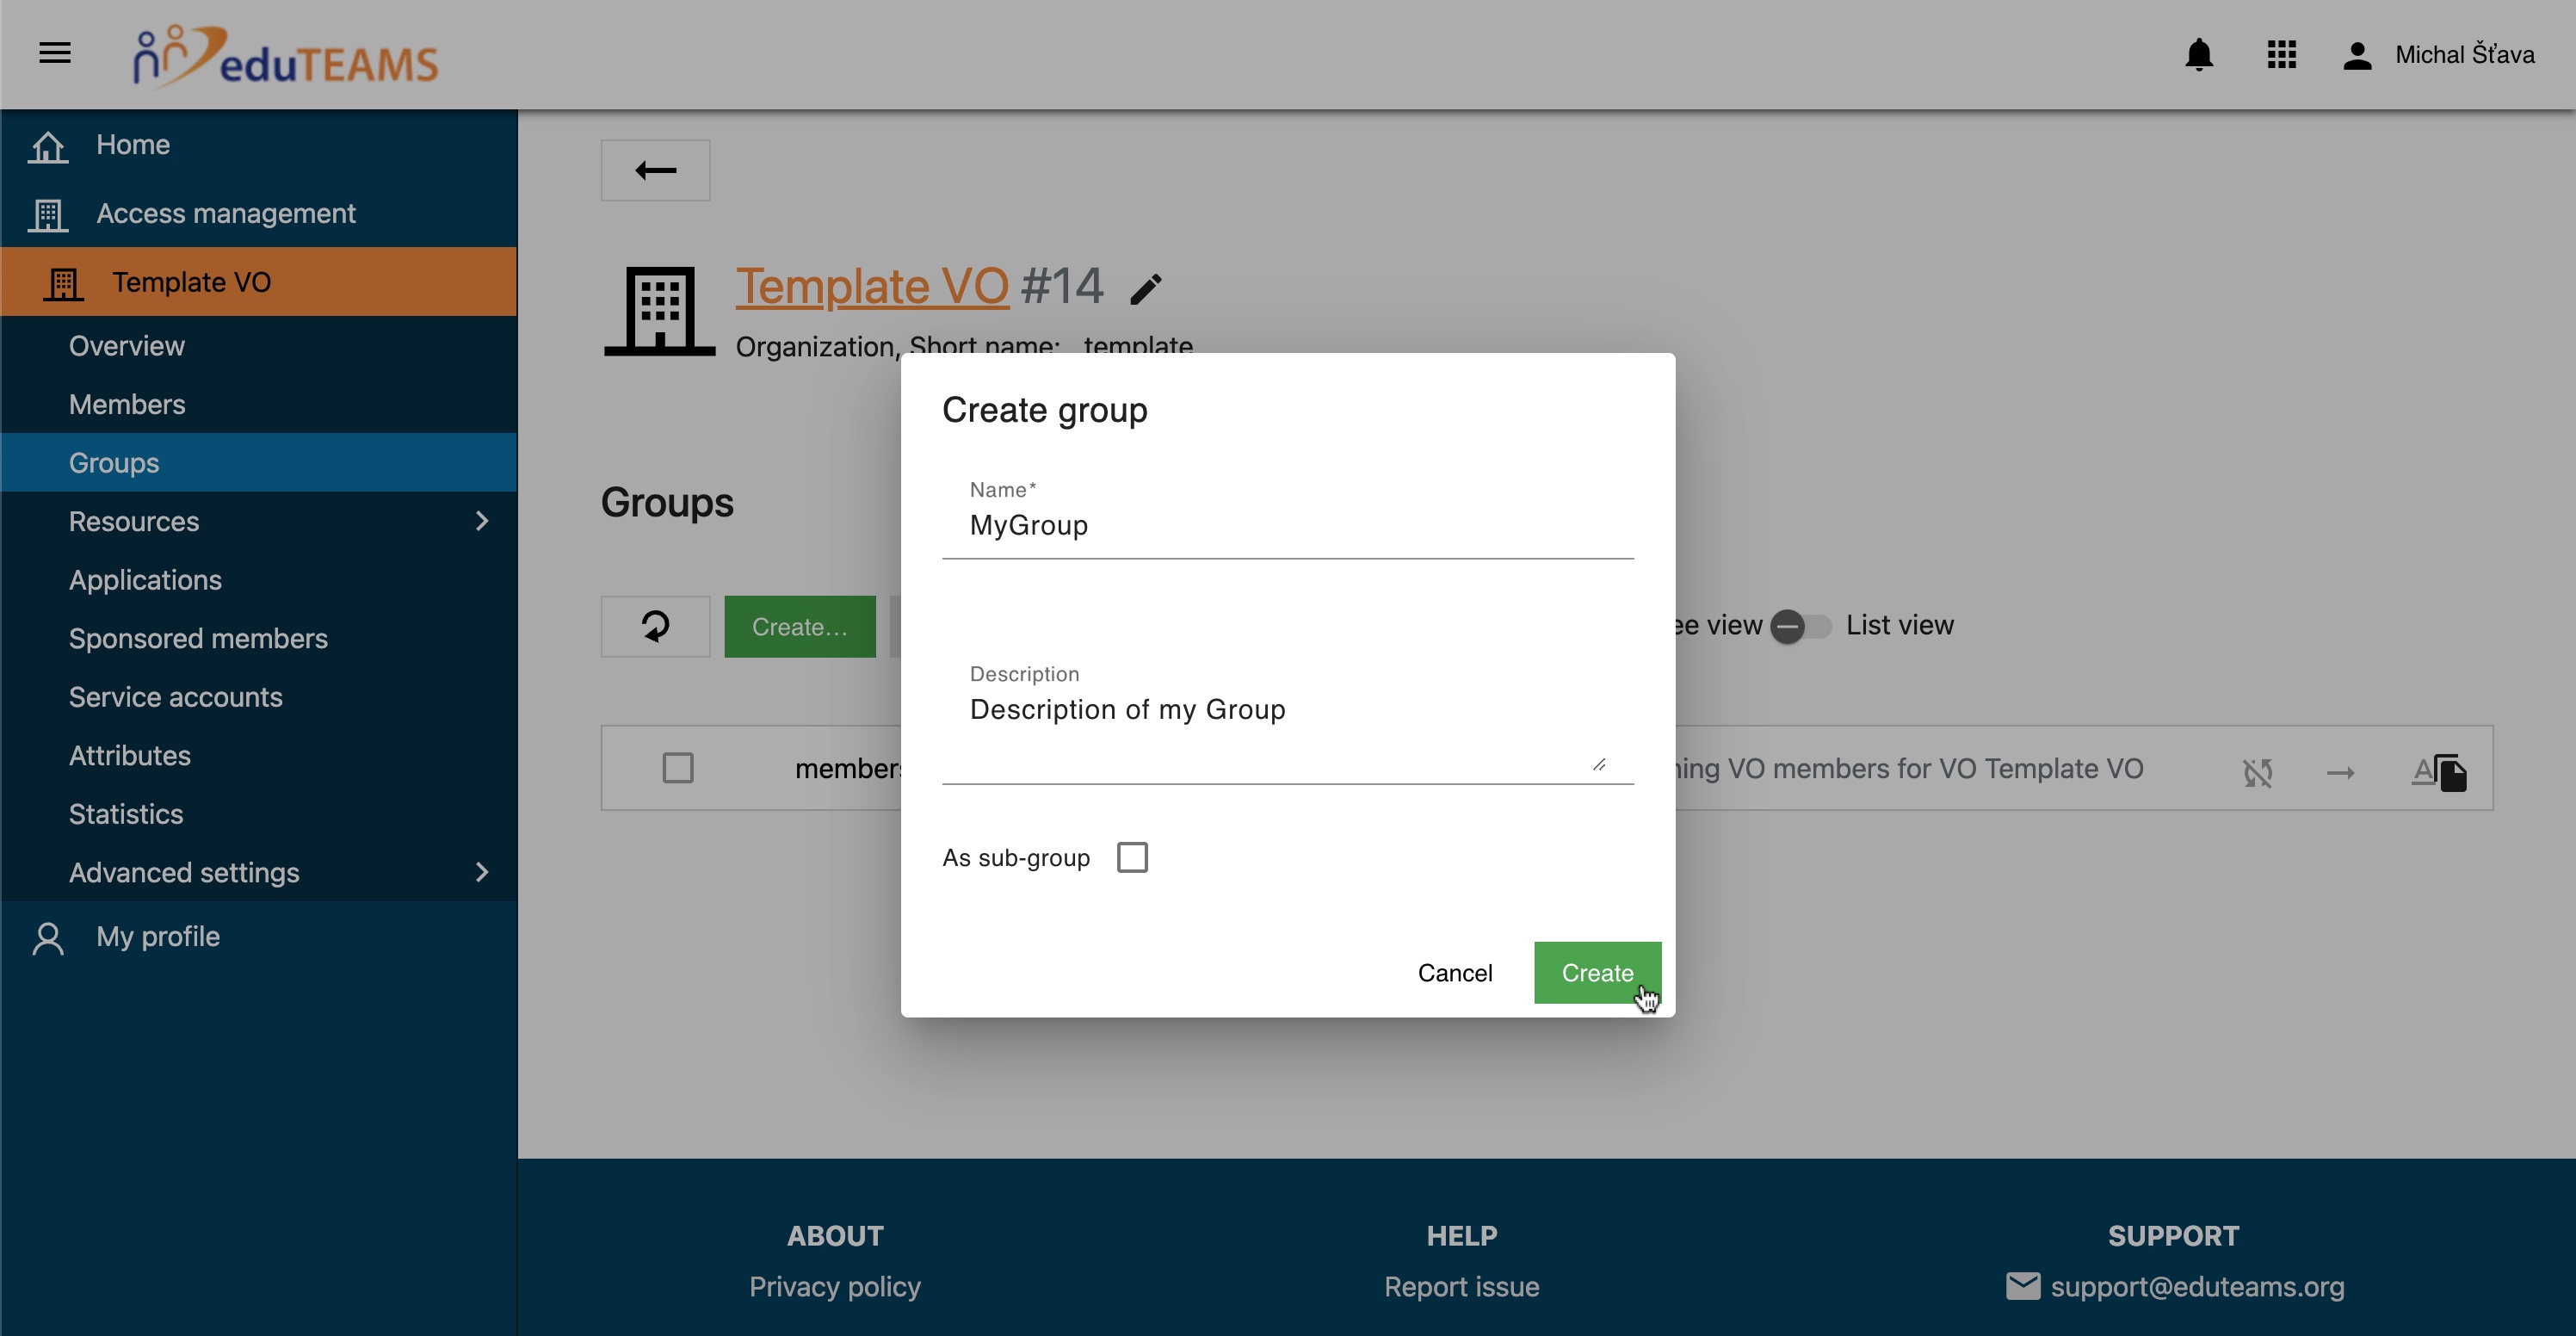Open Attributes in the sidebar
Screen dimensions: 2576x1336
point(259,755)
